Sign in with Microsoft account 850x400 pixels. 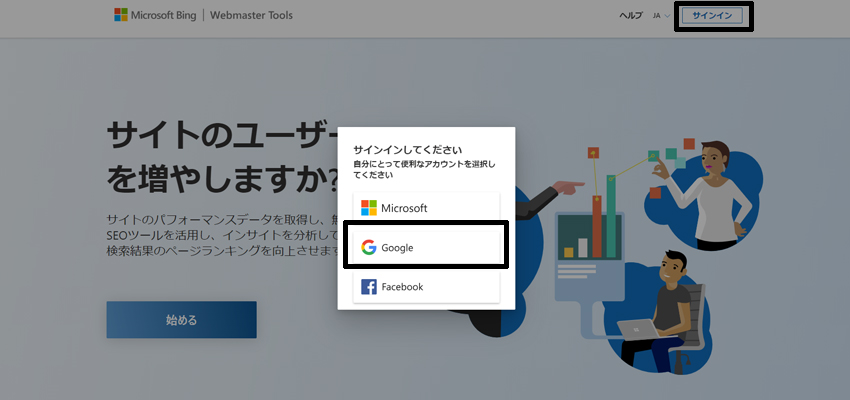tap(426, 208)
